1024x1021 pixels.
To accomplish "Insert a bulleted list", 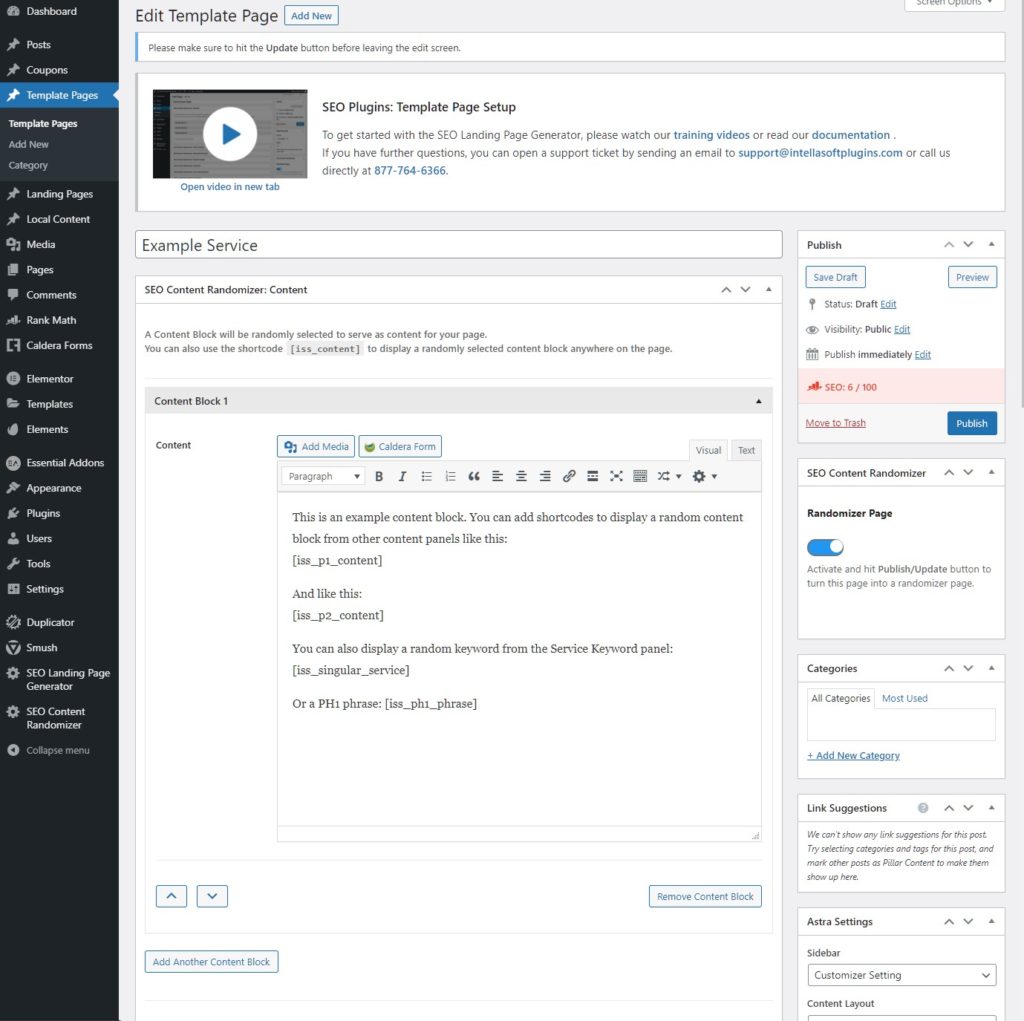I will tap(427, 476).
